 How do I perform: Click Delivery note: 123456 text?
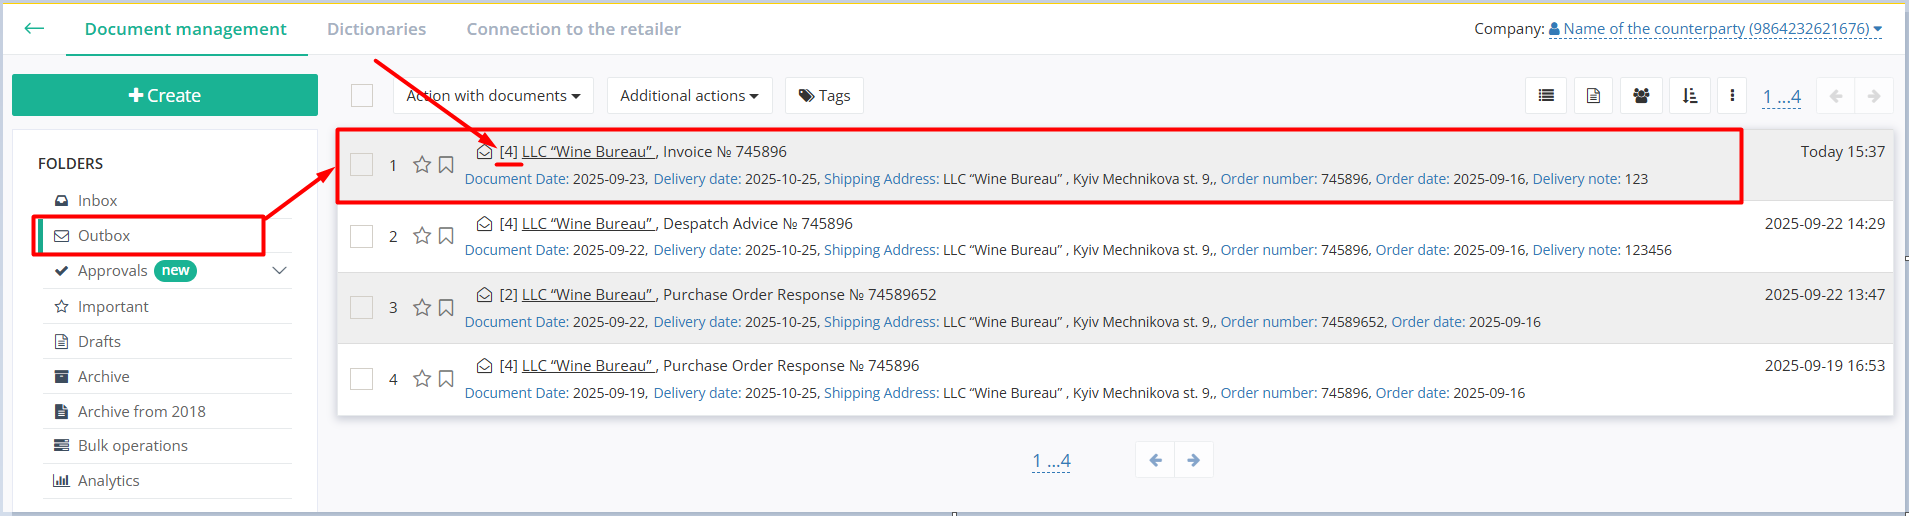pos(1602,251)
